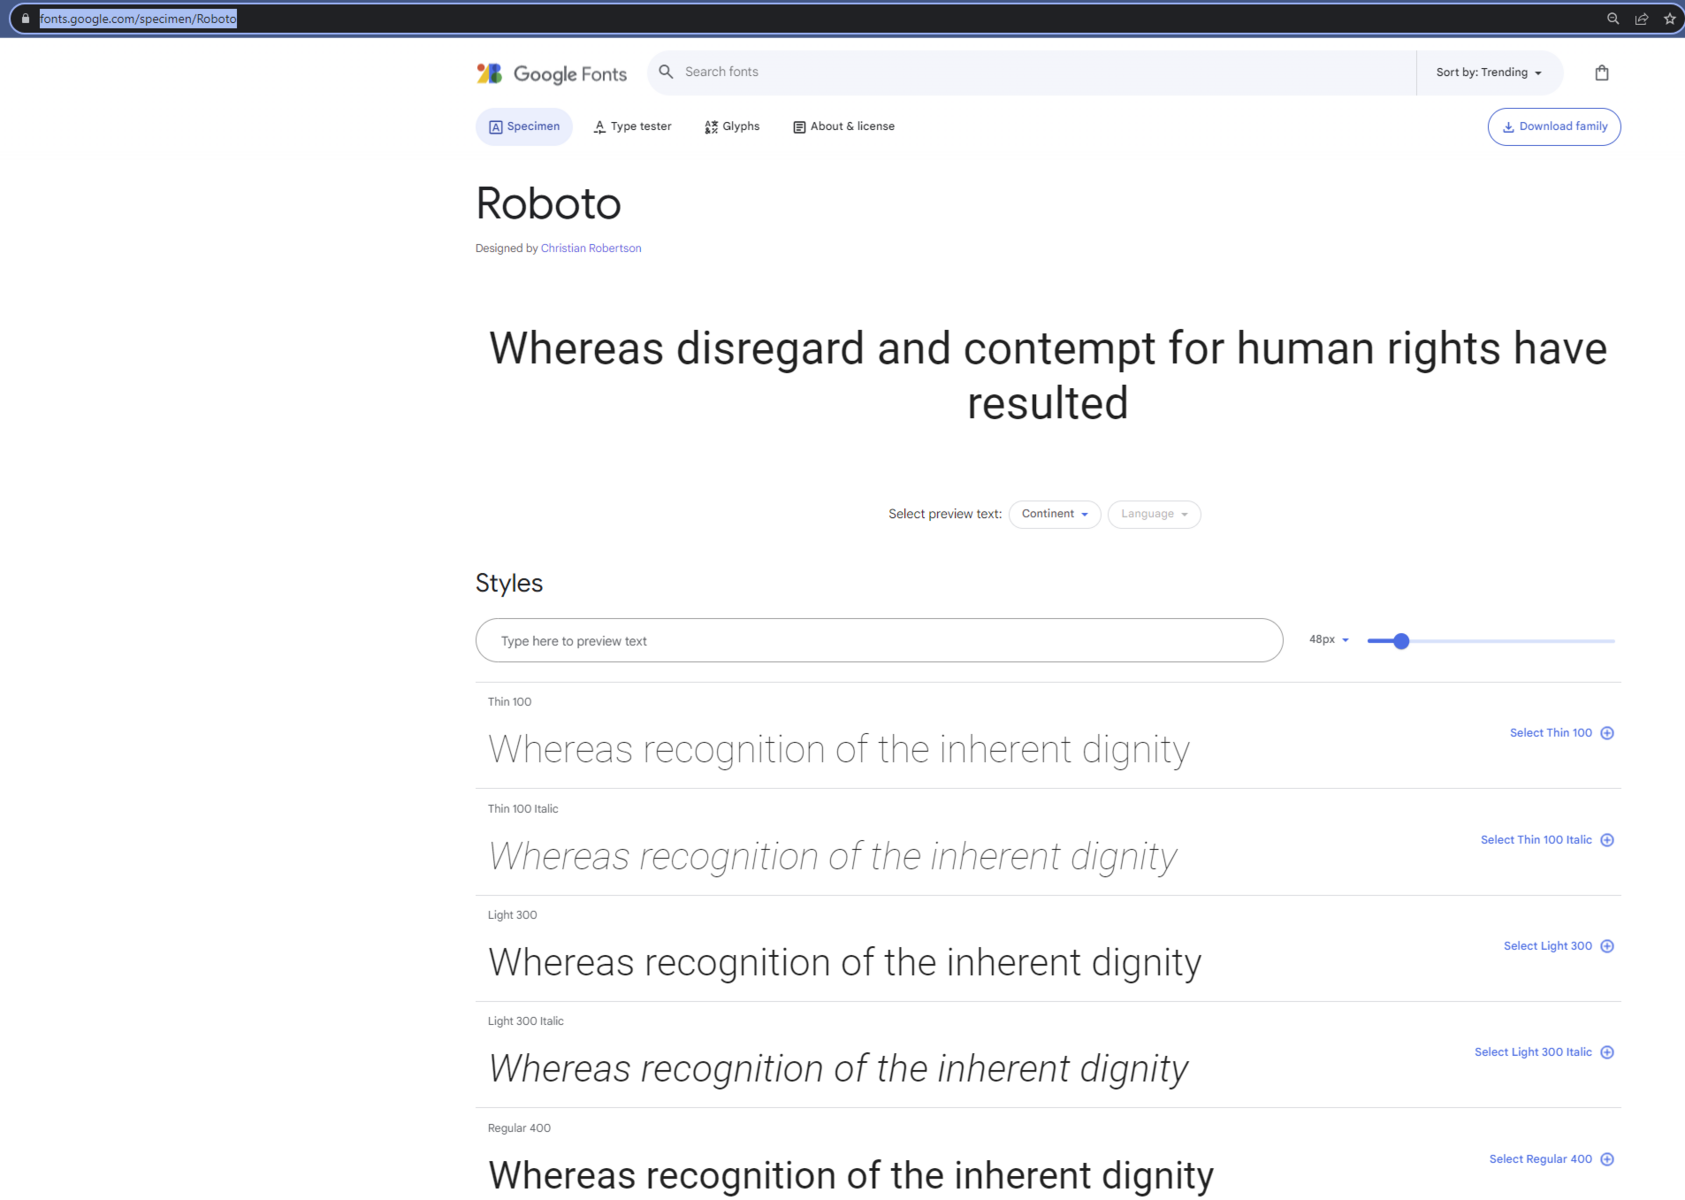Click the Select Light 300 link
The image size is (1685, 1200).
pos(1547,946)
